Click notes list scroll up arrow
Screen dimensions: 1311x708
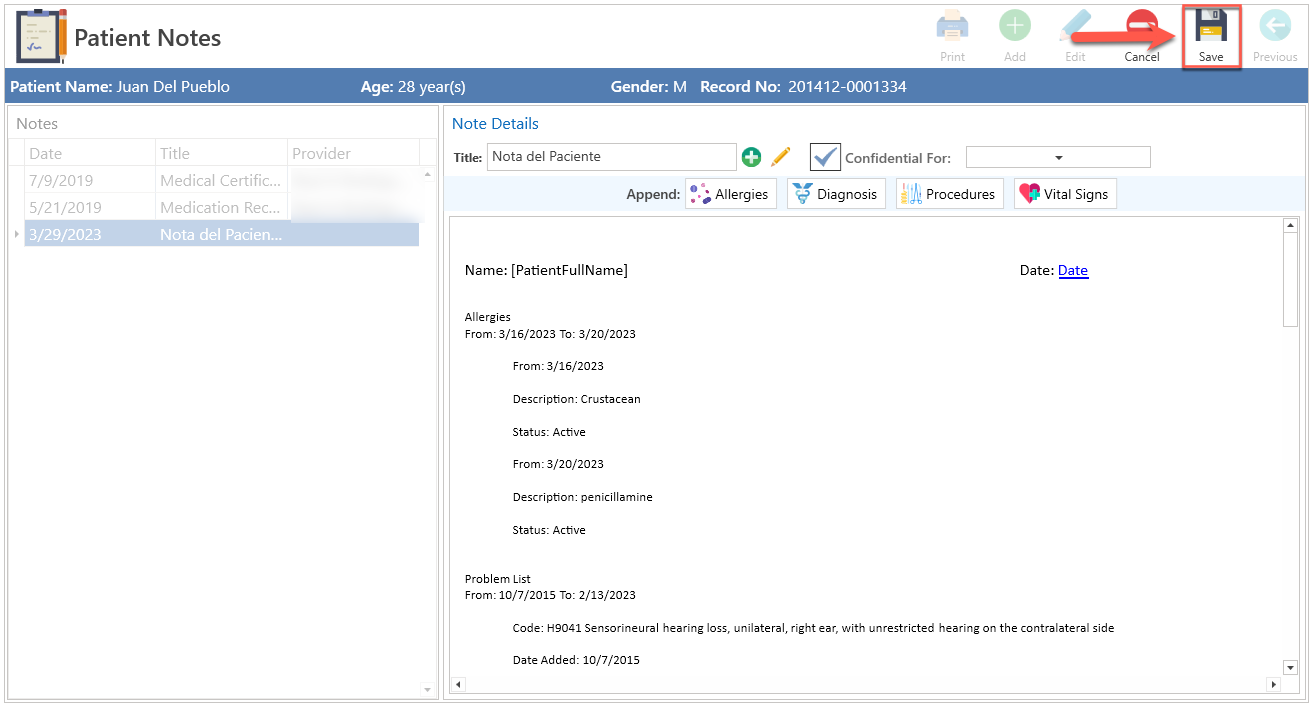click(x=428, y=174)
